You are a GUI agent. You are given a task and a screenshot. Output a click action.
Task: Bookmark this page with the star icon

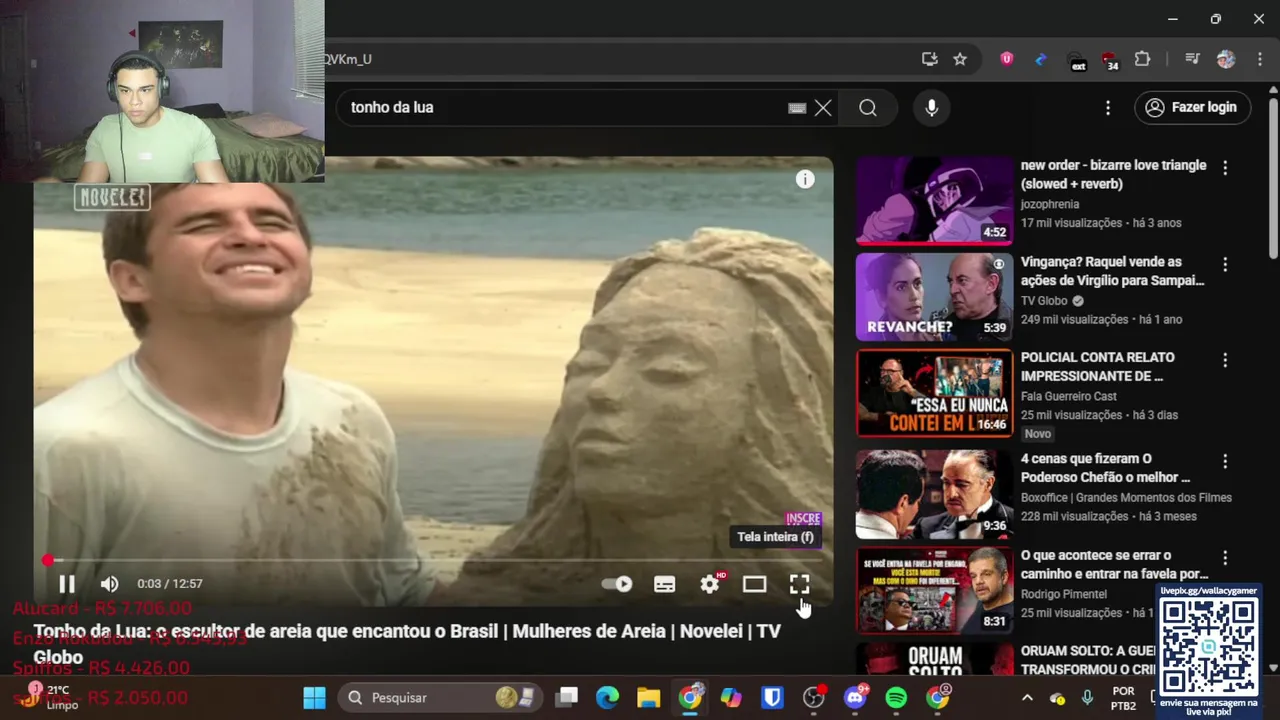[x=960, y=59]
